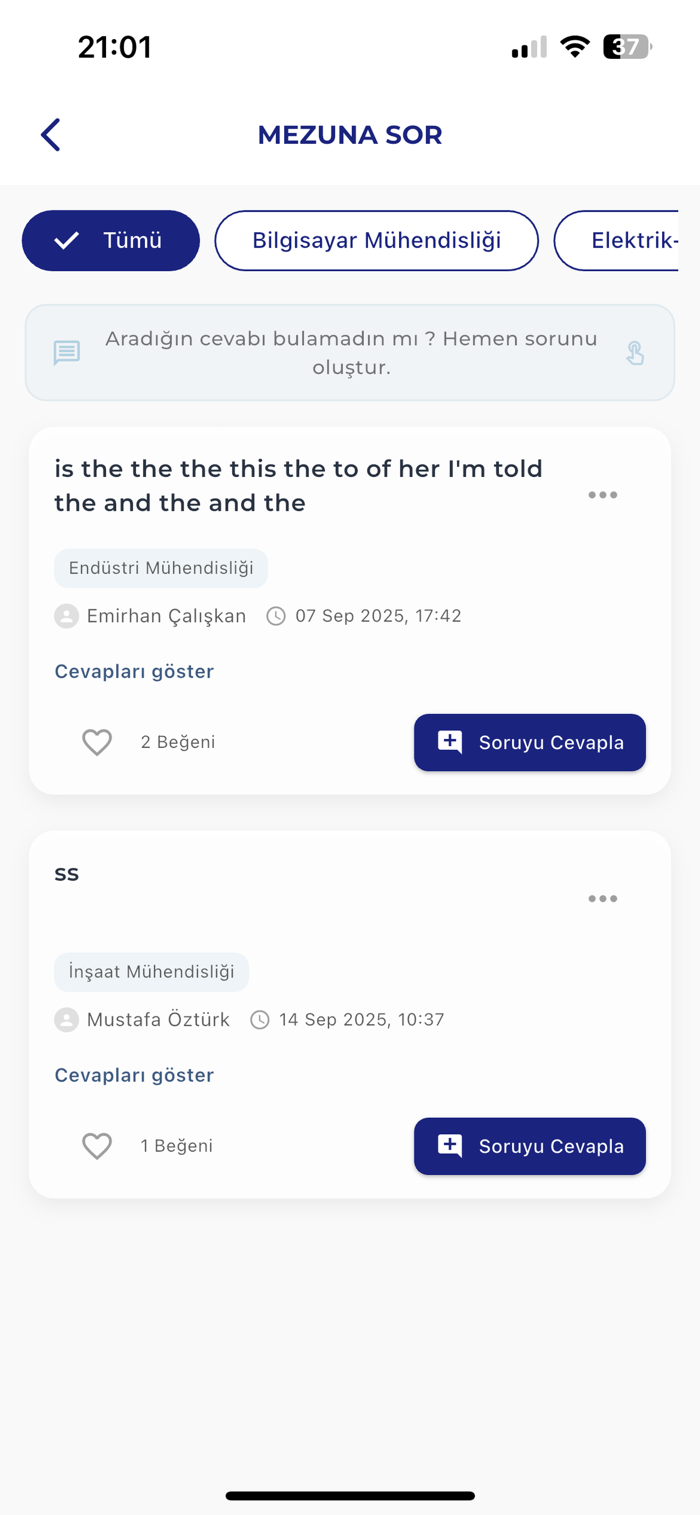Expand answers under Emirhan Çalışkan's question
The width and height of the screenshot is (700, 1515).
134,671
